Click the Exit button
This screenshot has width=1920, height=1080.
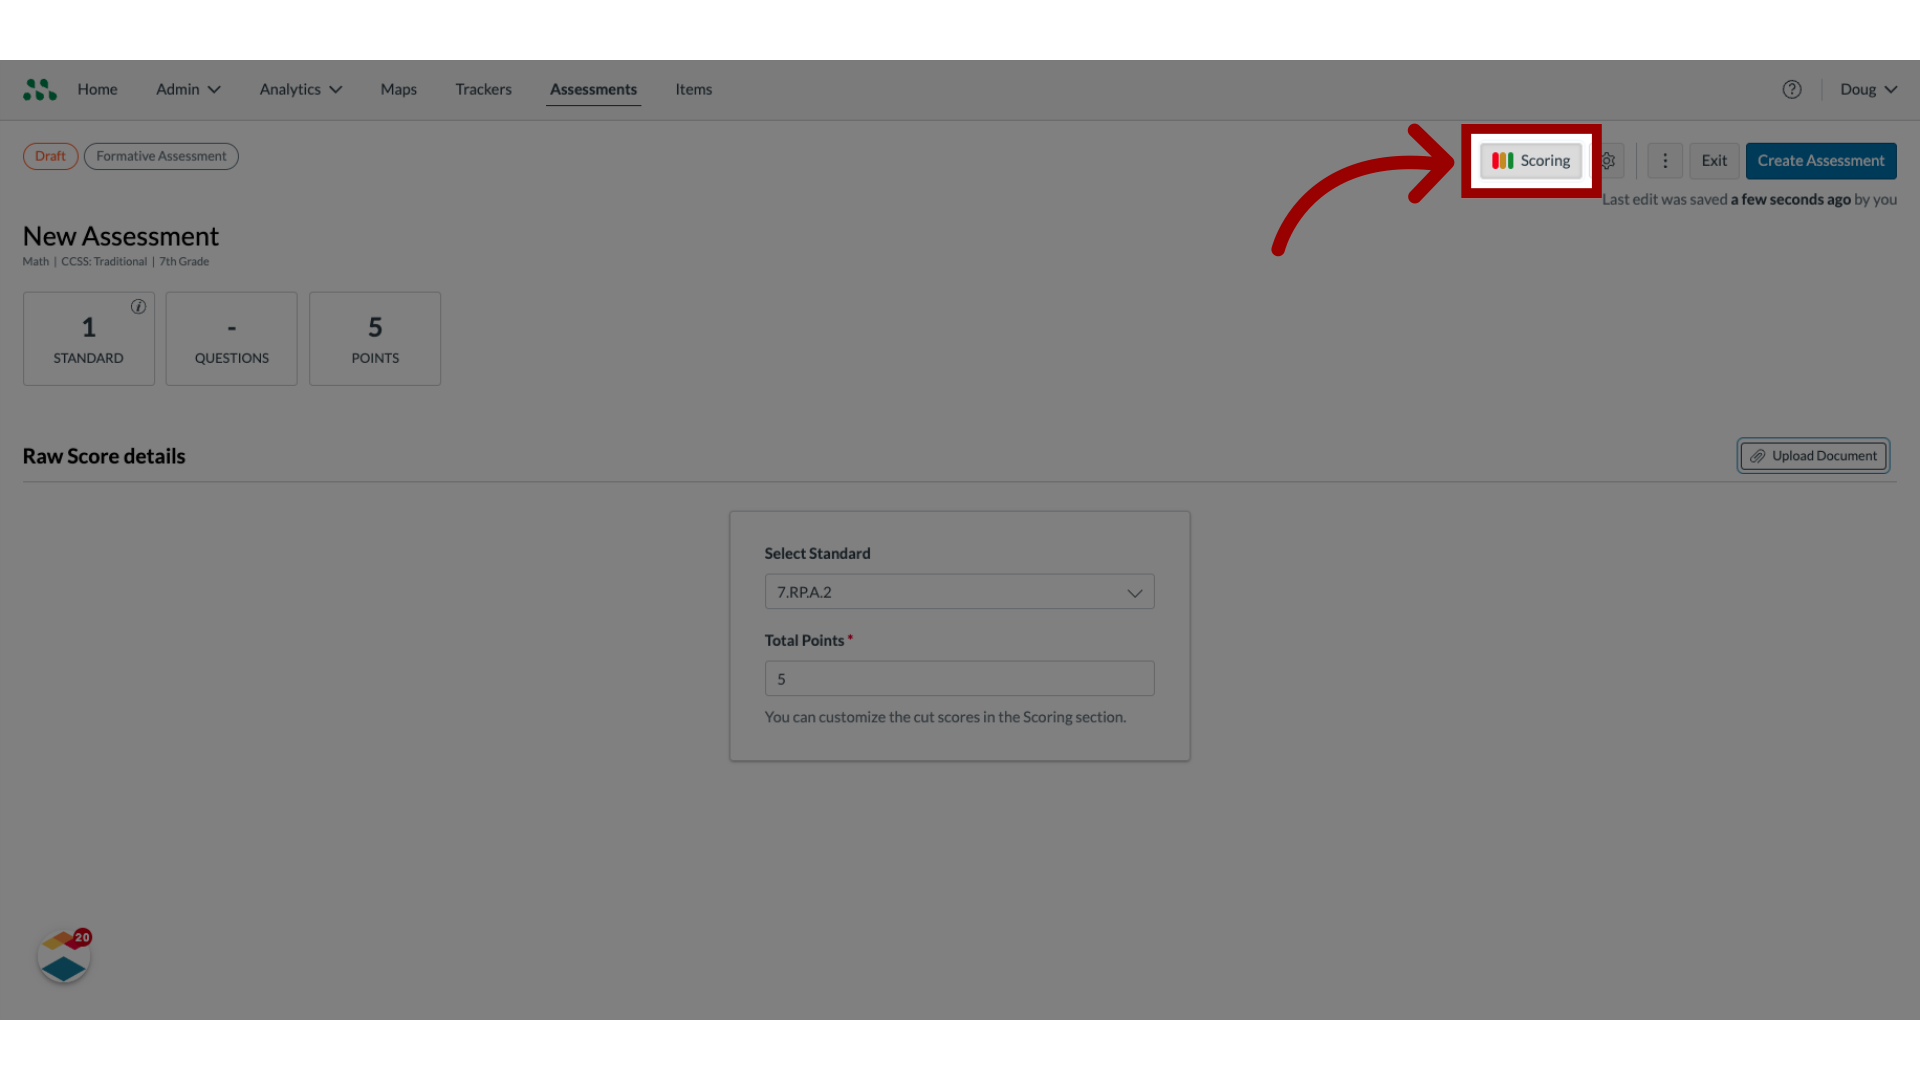point(1713,160)
